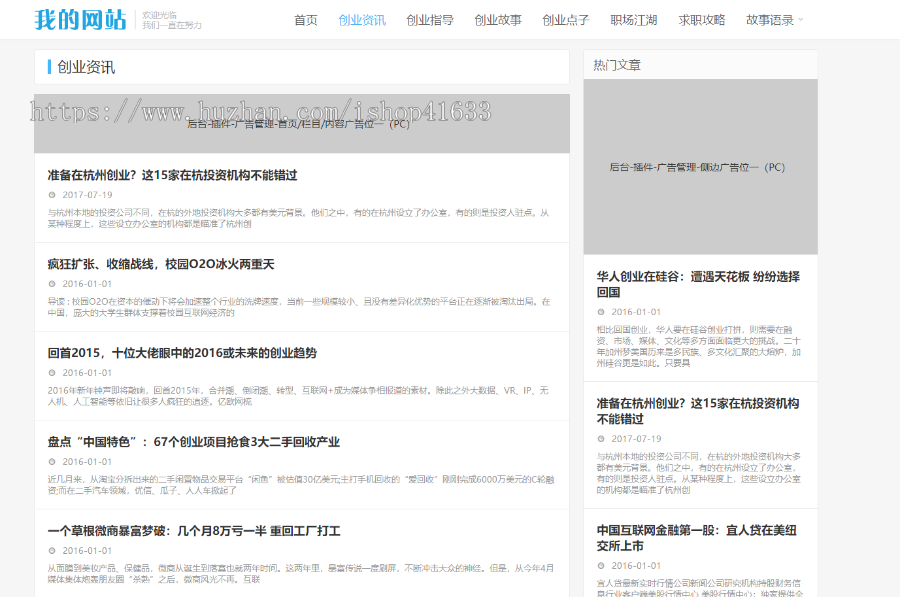
Task: Click the top banner ad placeholder 首页/栏目/内容广告位一
Action: coord(302,123)
